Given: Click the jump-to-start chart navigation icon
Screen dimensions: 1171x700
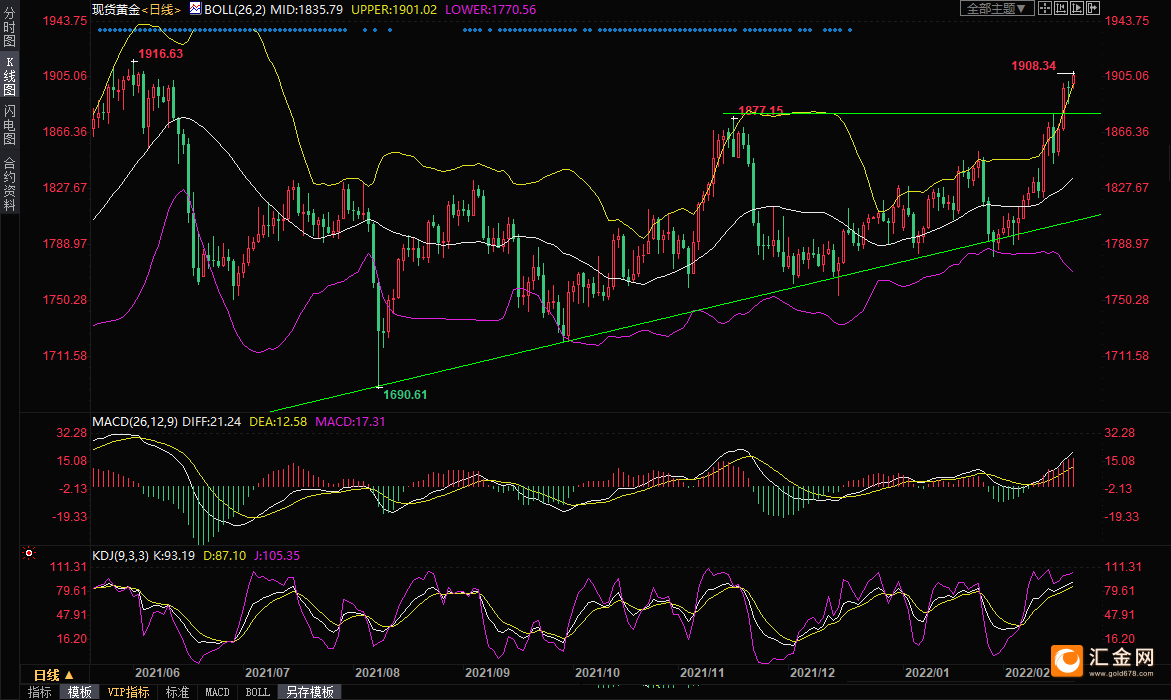Looking at the screenshot, I should pyautogui.click(x=1060, y=8).
